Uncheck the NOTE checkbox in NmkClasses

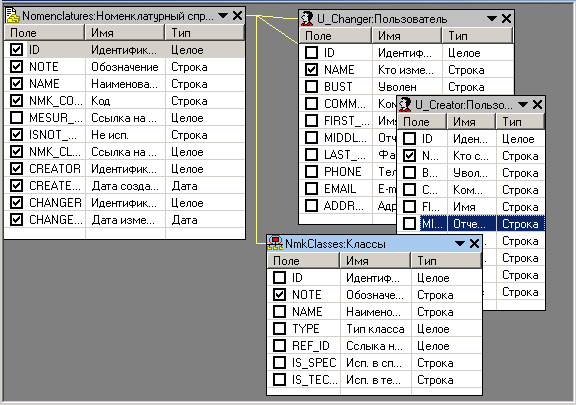(279, 294)
